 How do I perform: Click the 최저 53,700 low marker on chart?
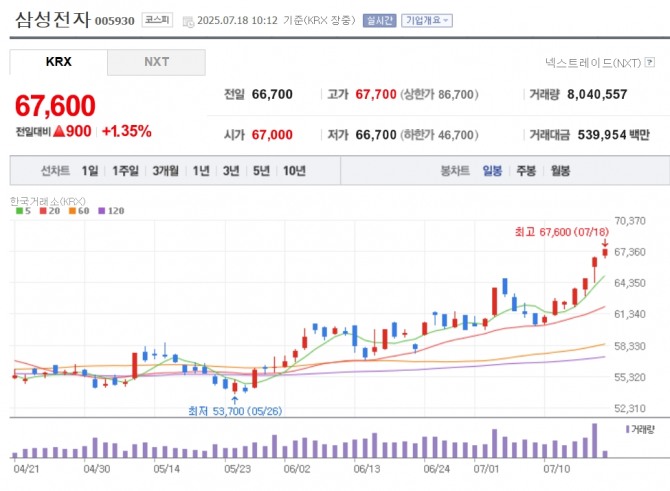[x=233, y=410]
